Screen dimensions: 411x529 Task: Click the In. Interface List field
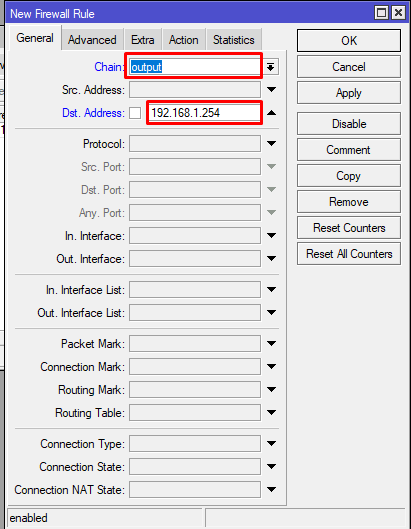(x=195, y=289)
